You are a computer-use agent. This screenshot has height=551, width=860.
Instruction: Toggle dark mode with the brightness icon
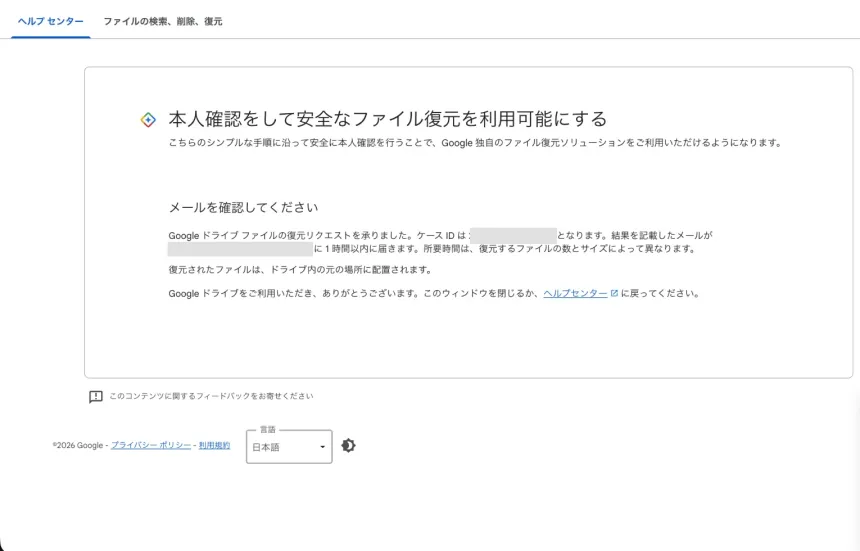(348, 445)
